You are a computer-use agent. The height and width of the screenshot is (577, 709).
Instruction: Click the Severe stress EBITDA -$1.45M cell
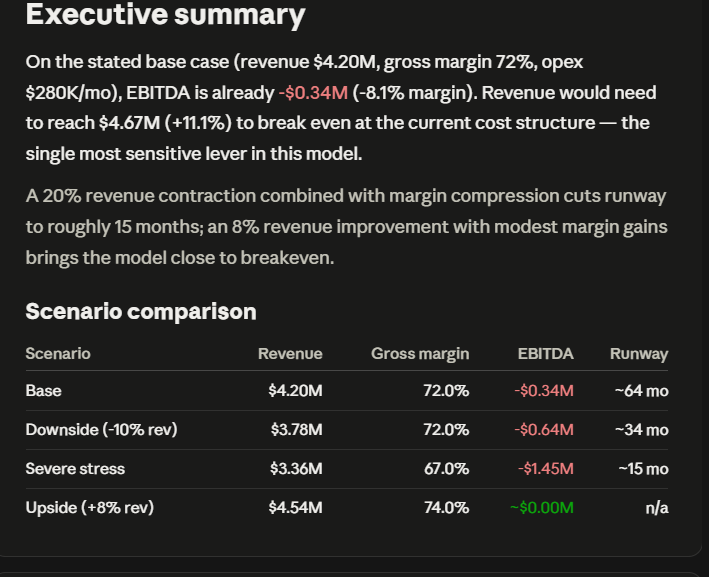point(546,468)
